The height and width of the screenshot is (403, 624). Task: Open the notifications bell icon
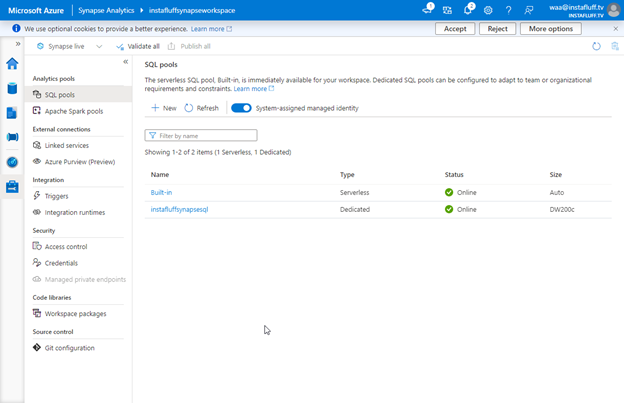pos(468,9)
